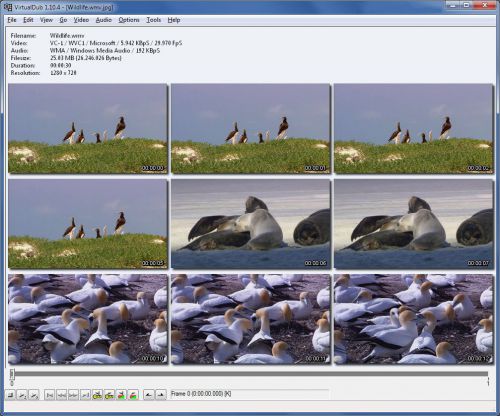This screenshot has width=500, height=416.
Task: Open the File menu
Action: pos(12,20)
